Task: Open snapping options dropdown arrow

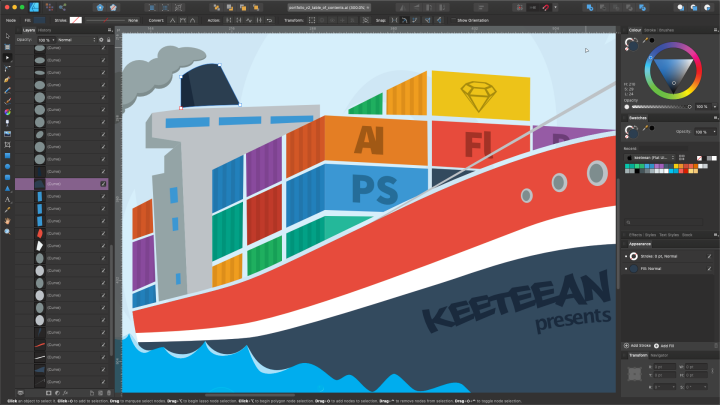Action: (556, 7)
